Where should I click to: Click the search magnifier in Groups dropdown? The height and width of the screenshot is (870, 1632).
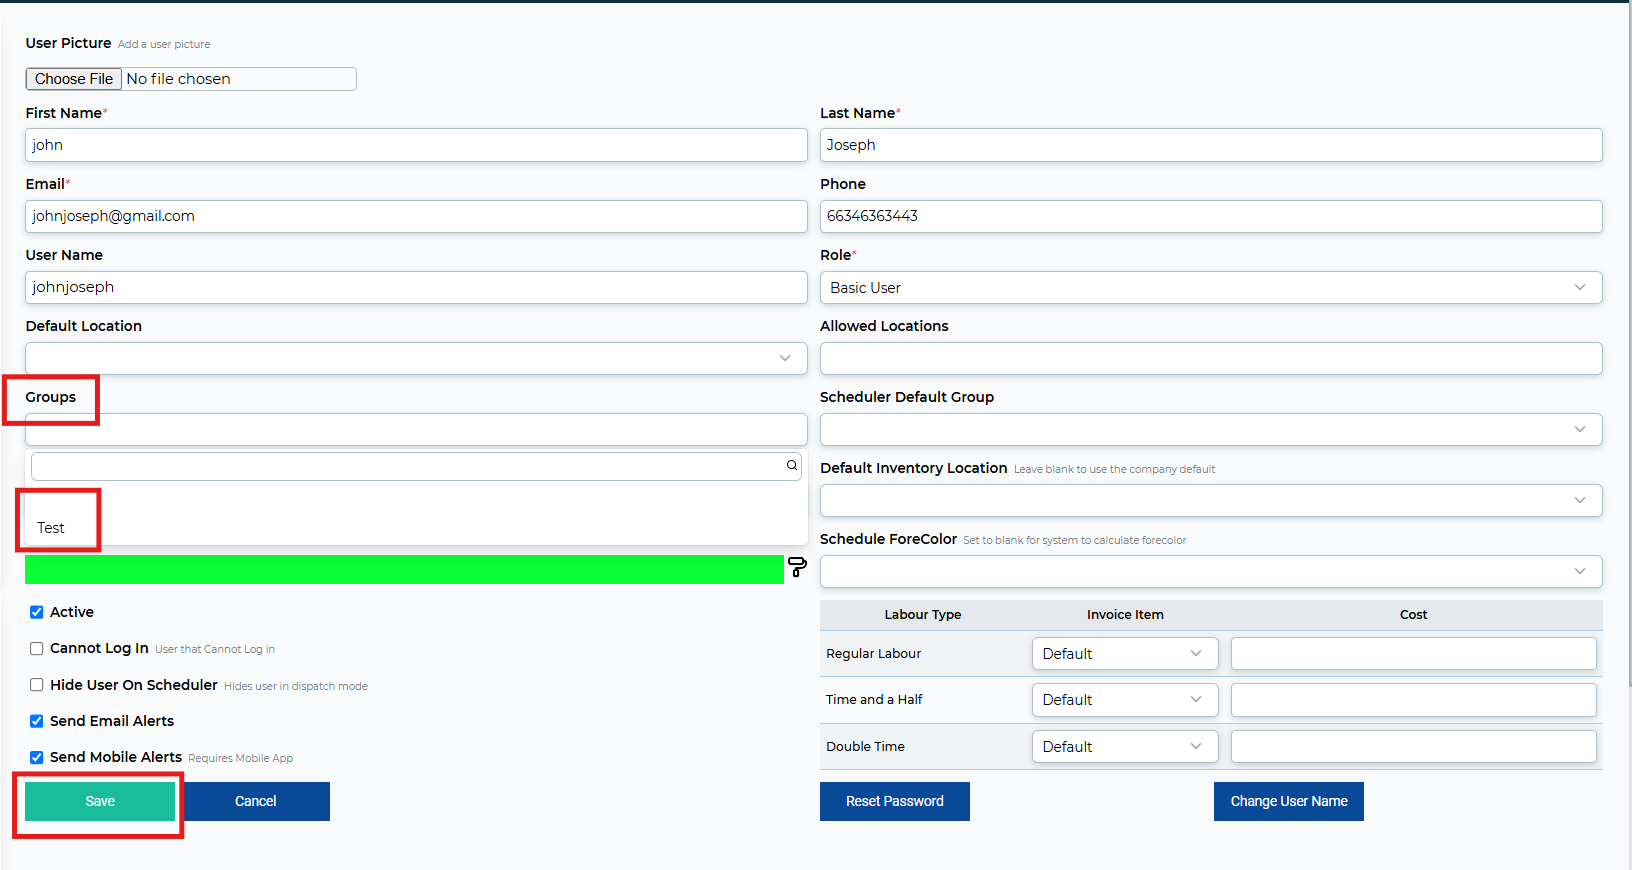point(792,465)
